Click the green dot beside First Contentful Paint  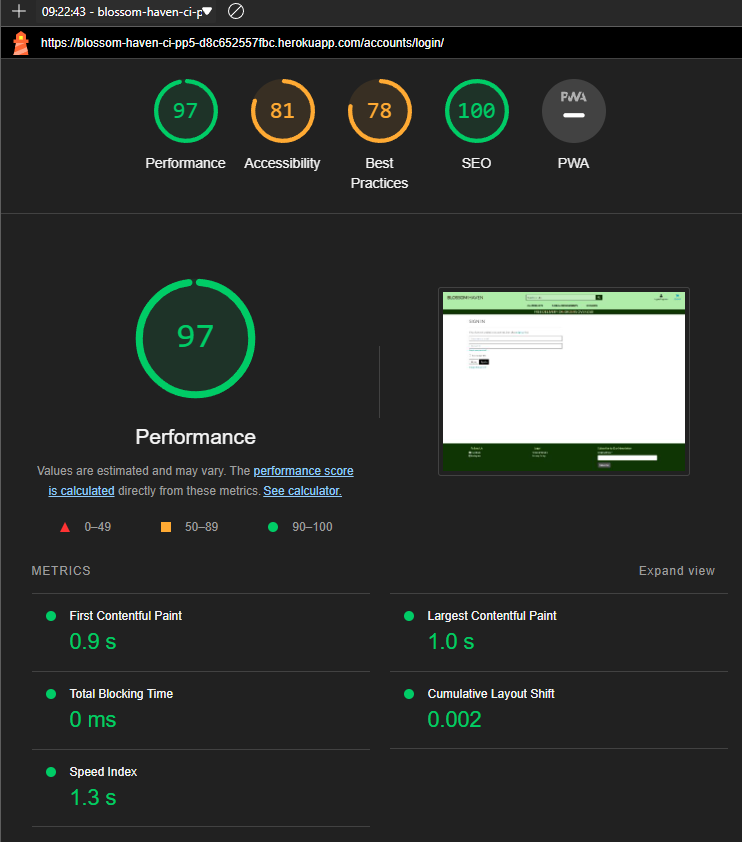(51, 616)
